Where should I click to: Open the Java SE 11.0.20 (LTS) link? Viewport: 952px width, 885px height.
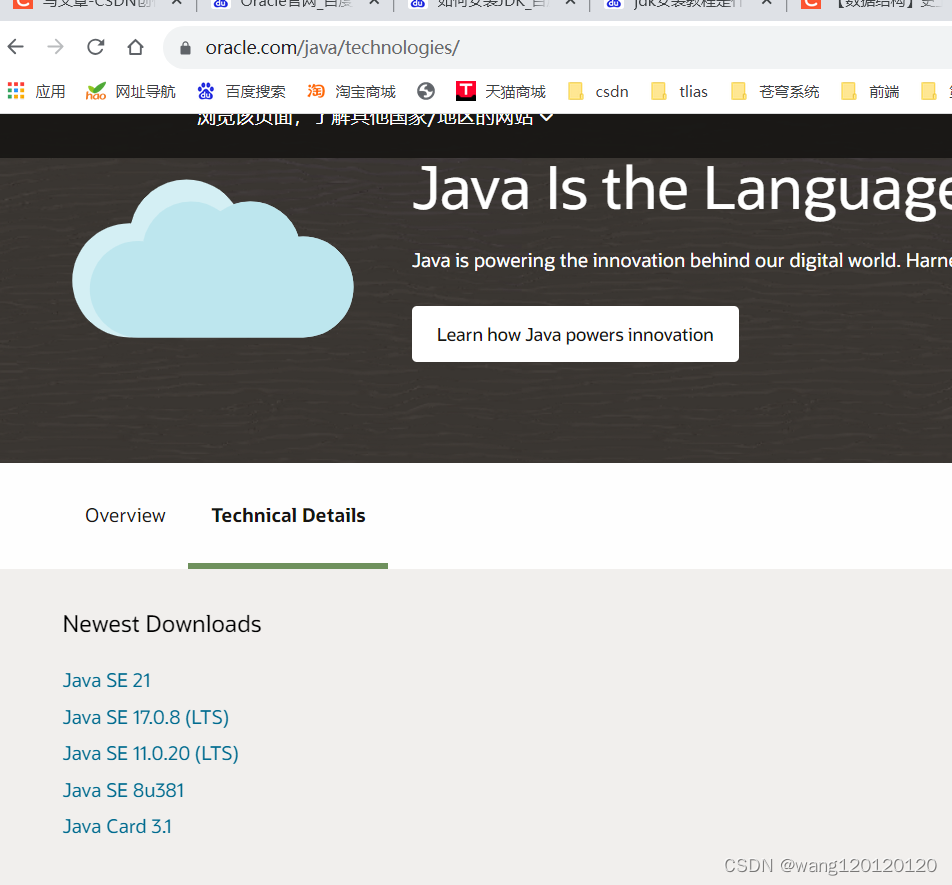pos(151,753)
